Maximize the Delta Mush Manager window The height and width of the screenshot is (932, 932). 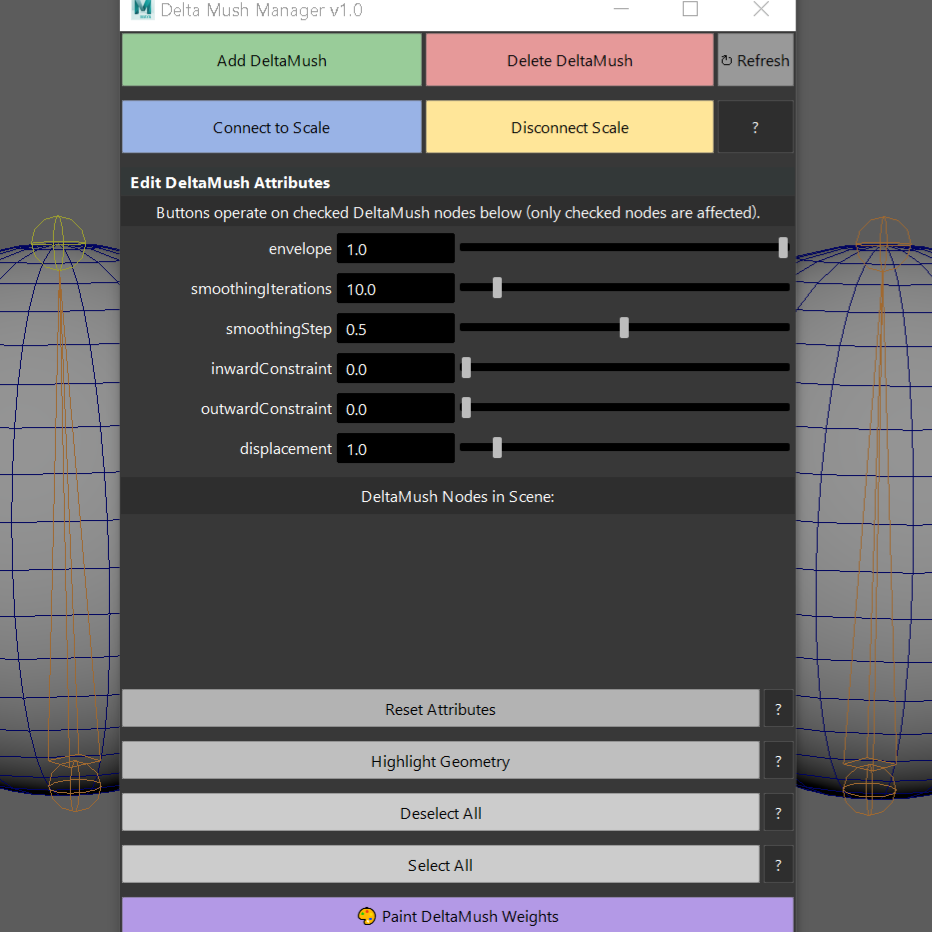690,9
